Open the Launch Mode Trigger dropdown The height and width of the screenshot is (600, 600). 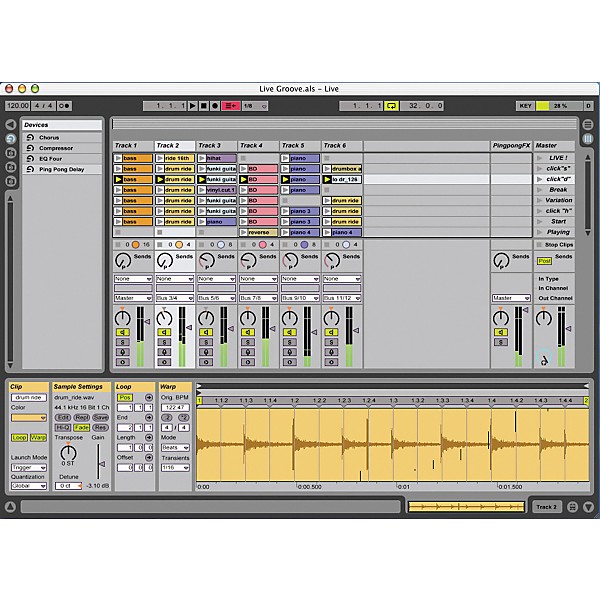click(x=29, y=468)
